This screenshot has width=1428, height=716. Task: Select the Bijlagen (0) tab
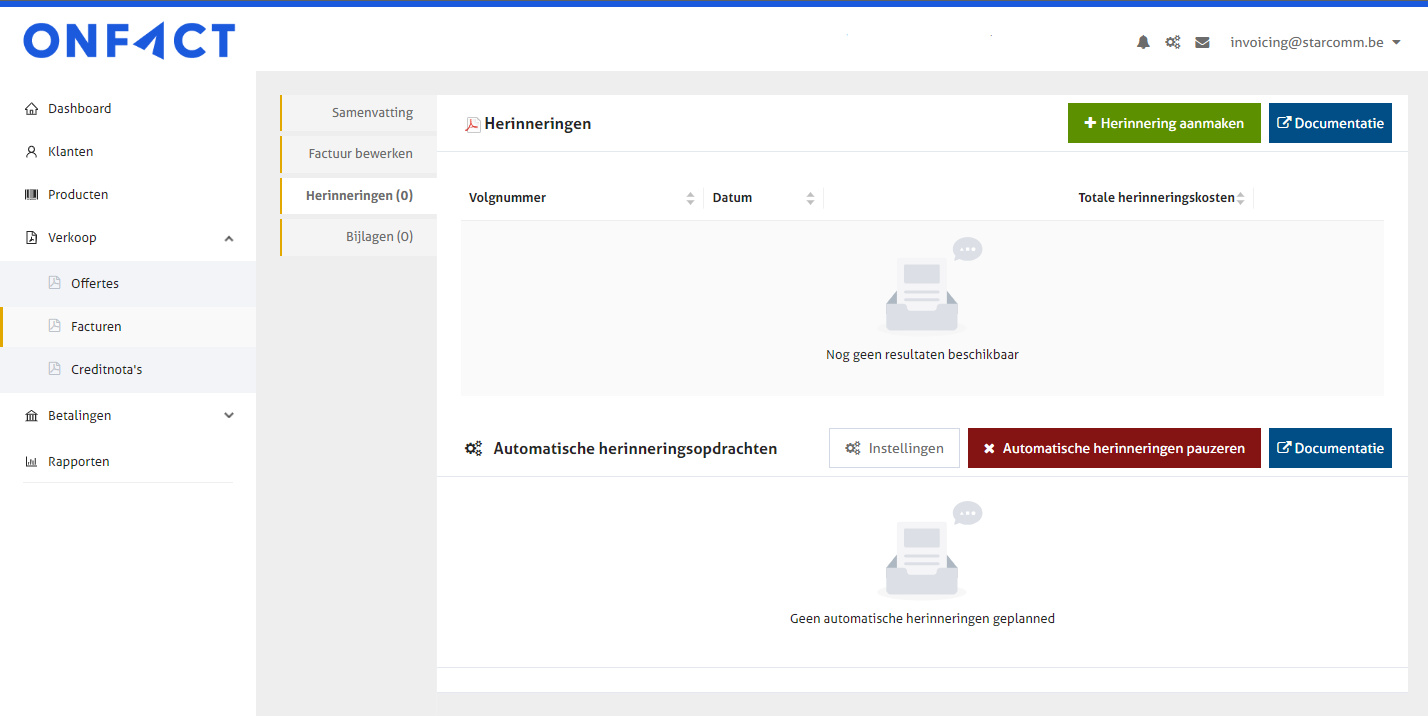pos(372,237)
